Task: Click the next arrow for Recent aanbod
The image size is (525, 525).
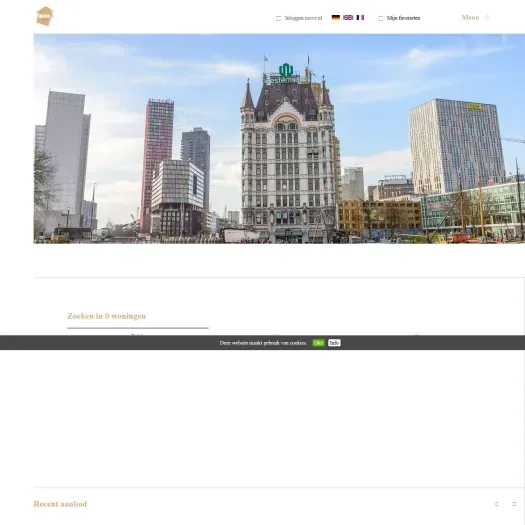Action: (514, 504)
